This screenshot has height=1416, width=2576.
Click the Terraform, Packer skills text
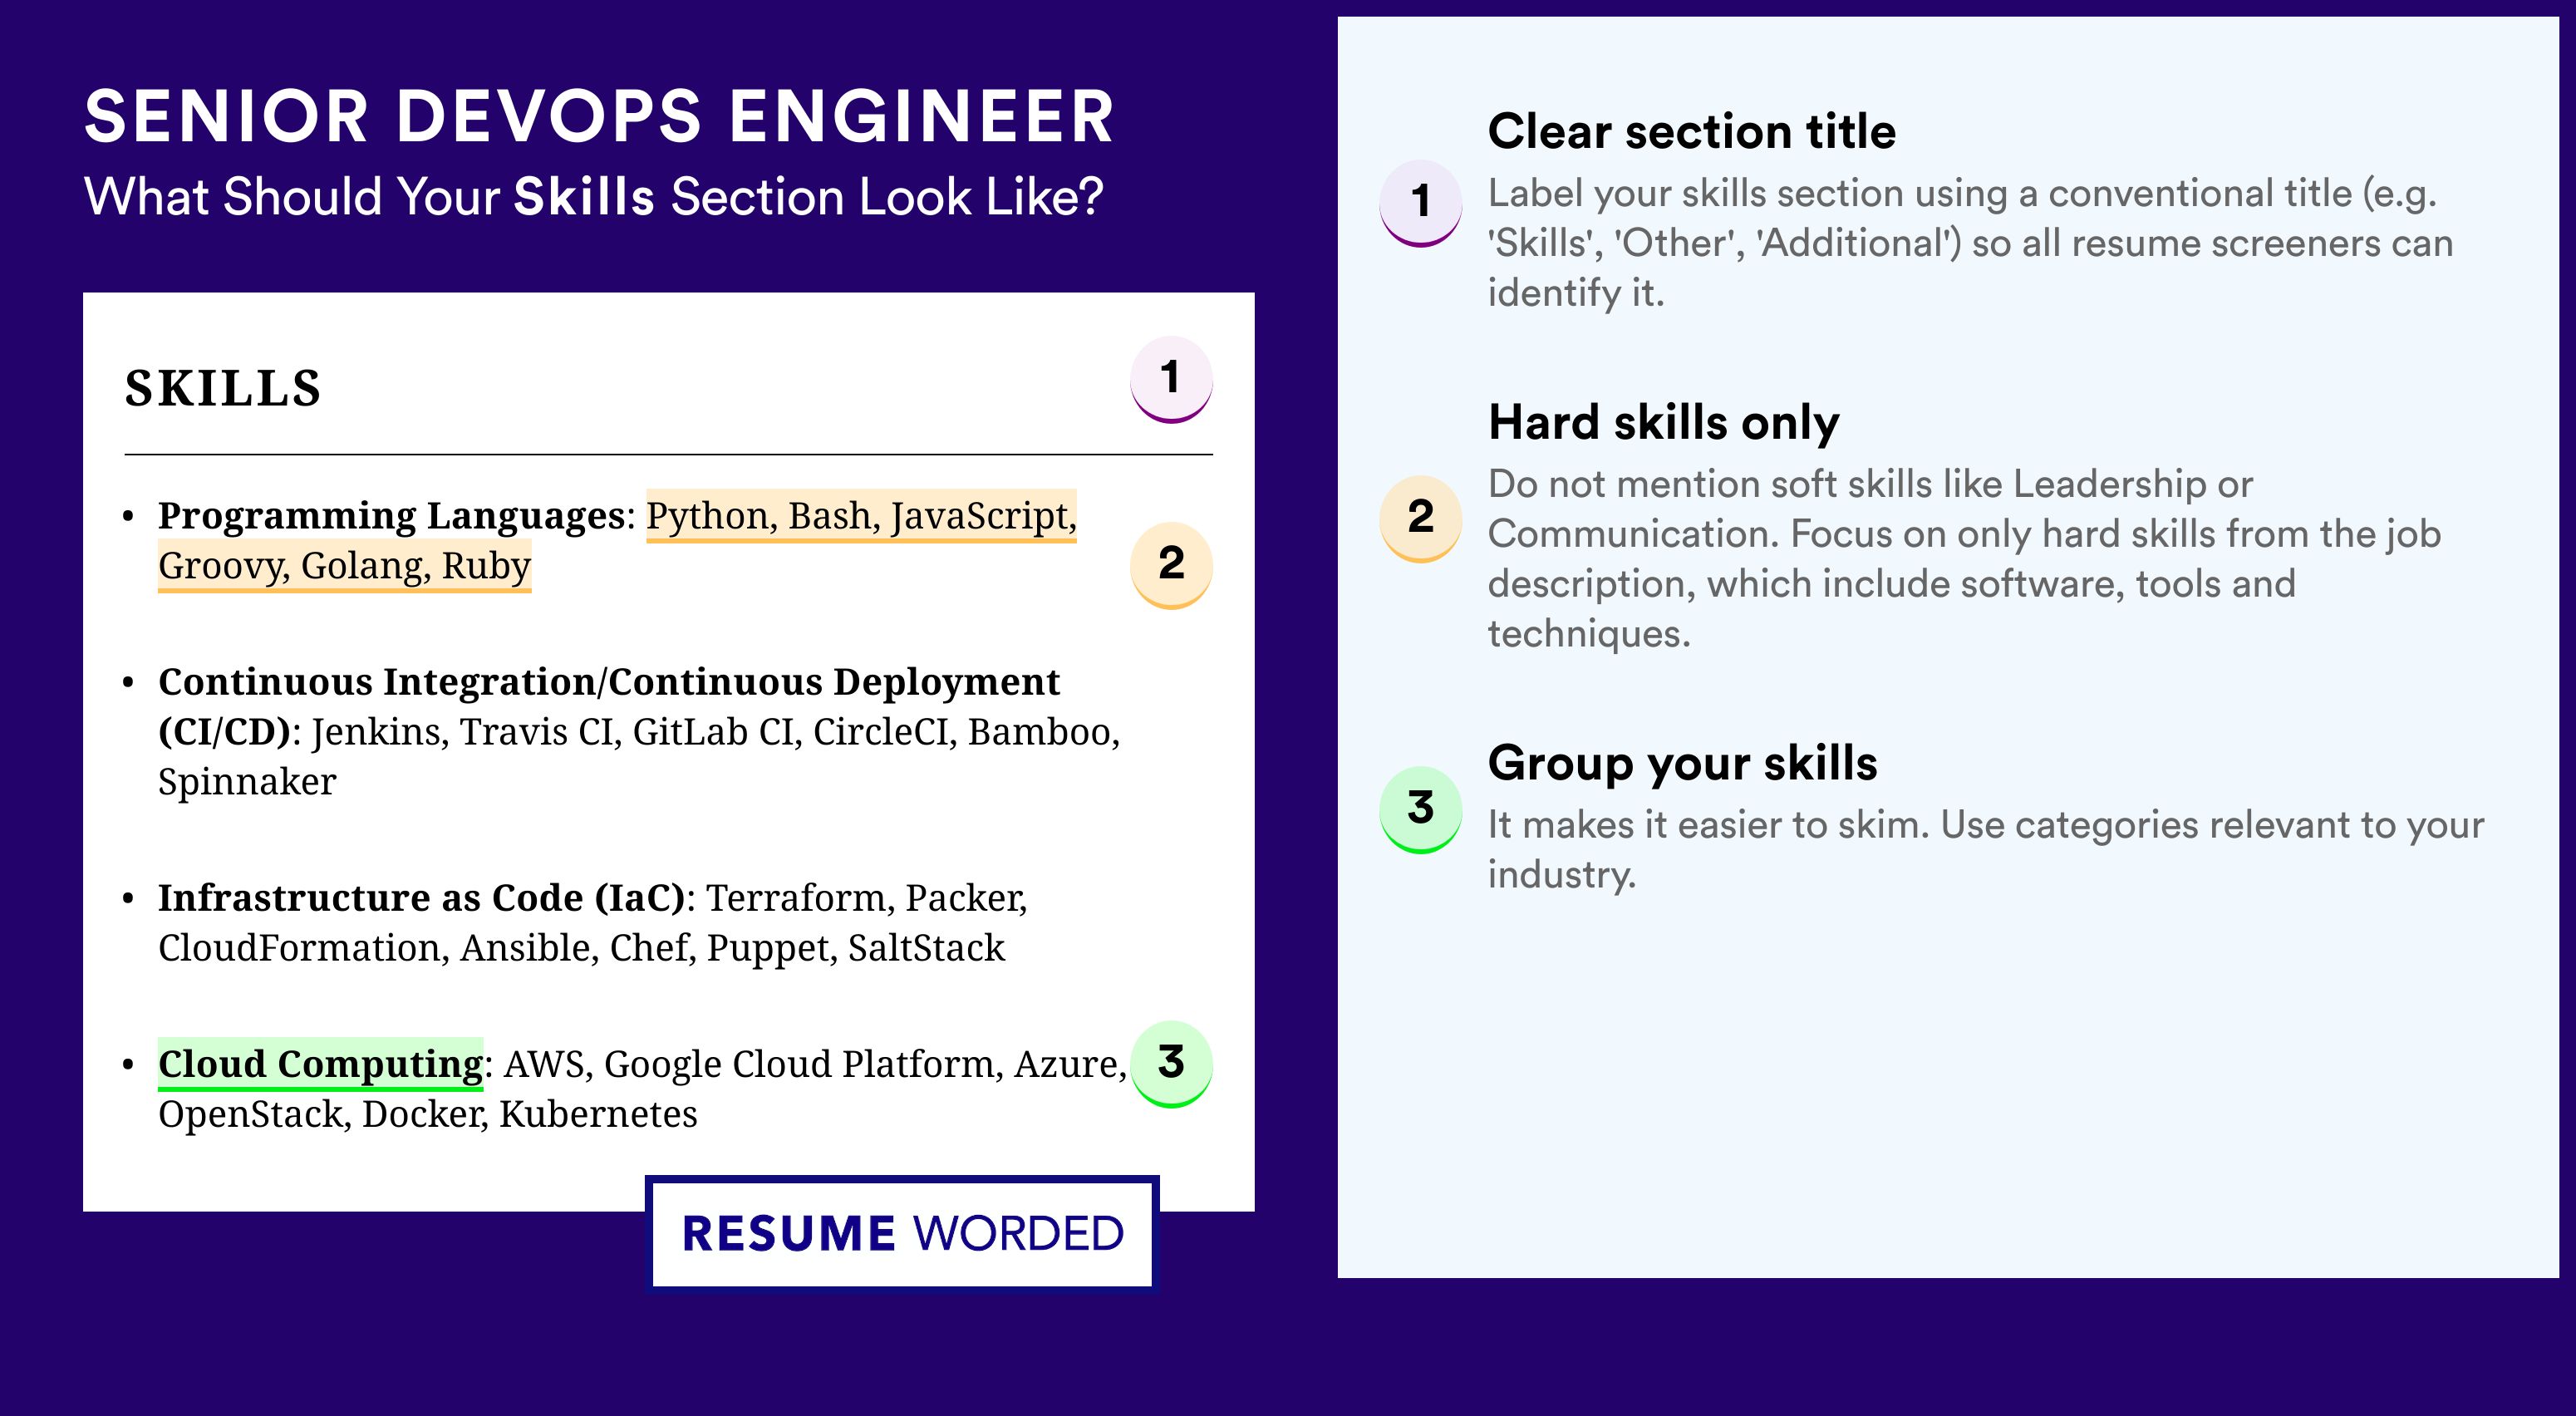866,898
